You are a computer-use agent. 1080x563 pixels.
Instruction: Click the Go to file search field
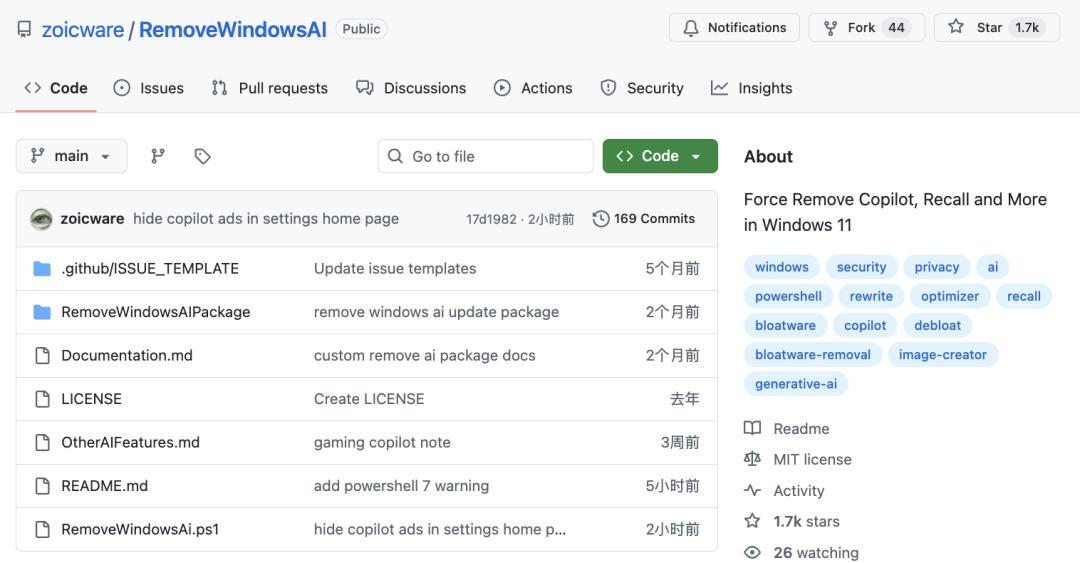(485, 156)
